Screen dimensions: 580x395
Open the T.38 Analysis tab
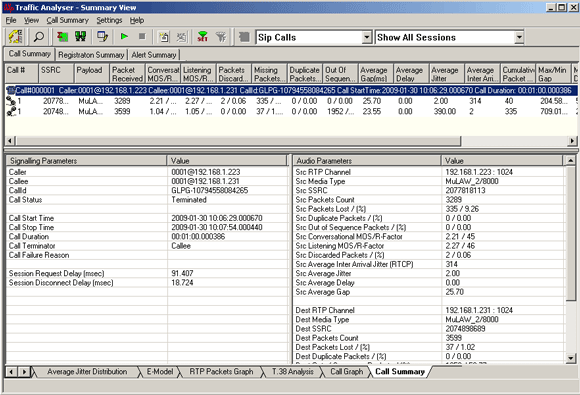[293, 372]
